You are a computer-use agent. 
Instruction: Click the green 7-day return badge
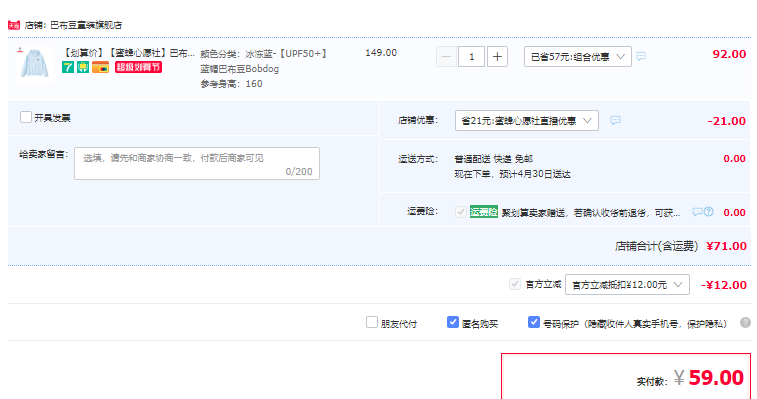click(68, 67)
